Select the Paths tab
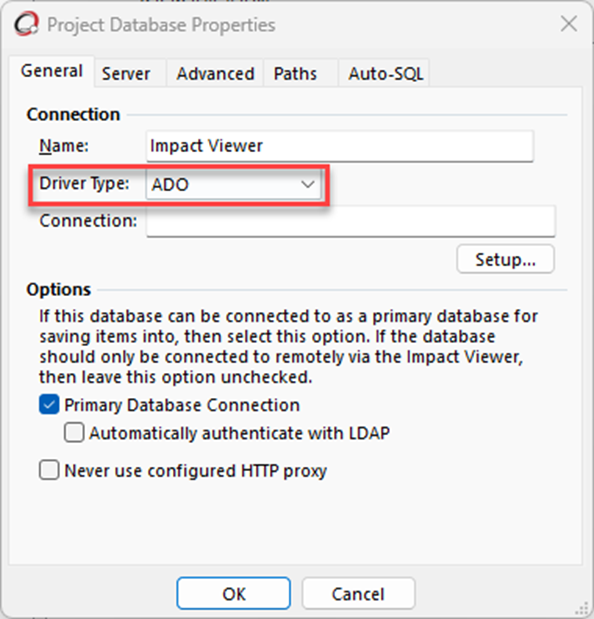 [x=295, y=73]
